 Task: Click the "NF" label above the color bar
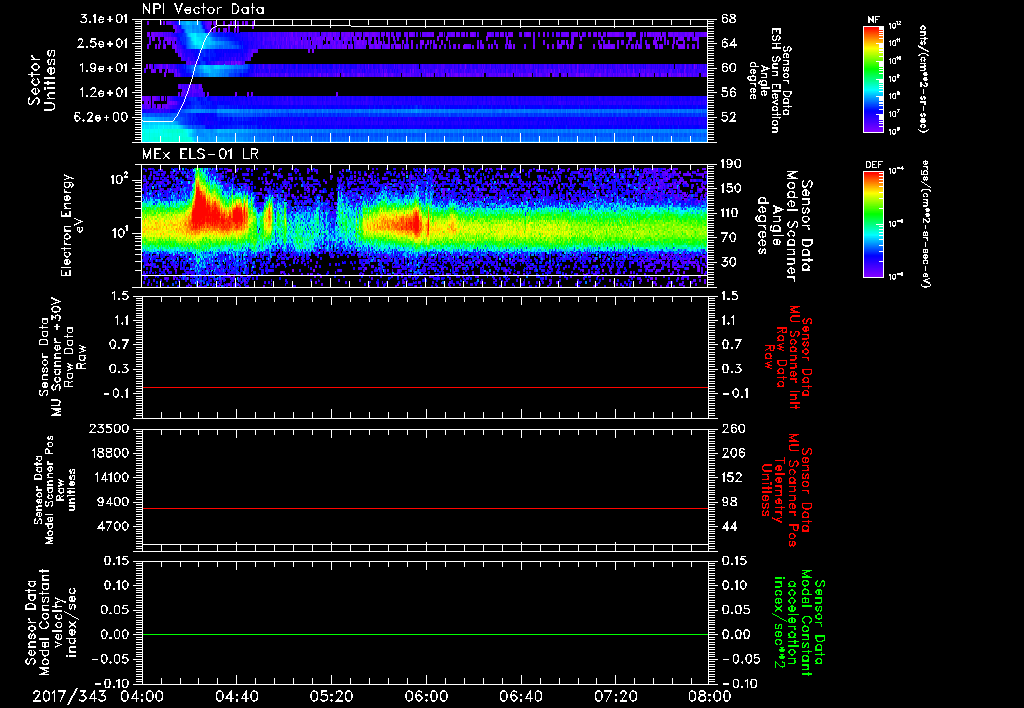pyautogui.click(x=873, y=20)
